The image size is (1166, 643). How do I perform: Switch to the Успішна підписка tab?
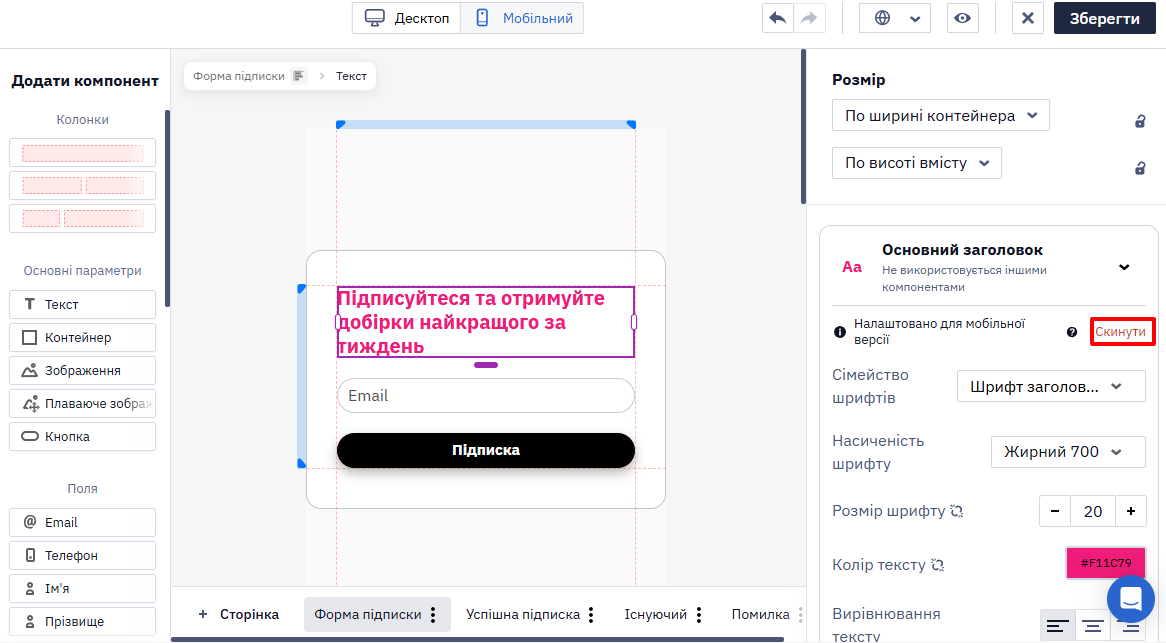coord(523,615)
